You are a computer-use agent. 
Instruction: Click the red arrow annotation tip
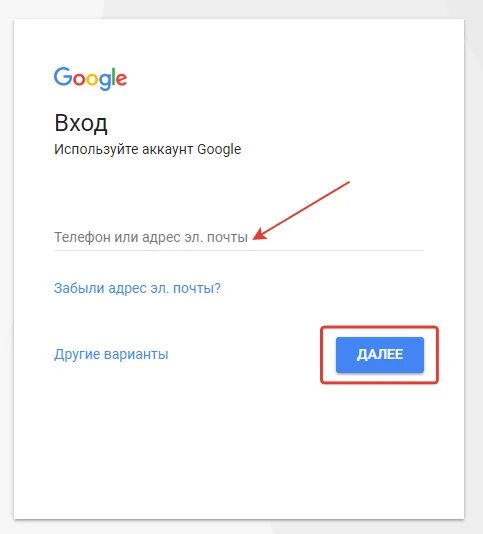coord(255,238)
